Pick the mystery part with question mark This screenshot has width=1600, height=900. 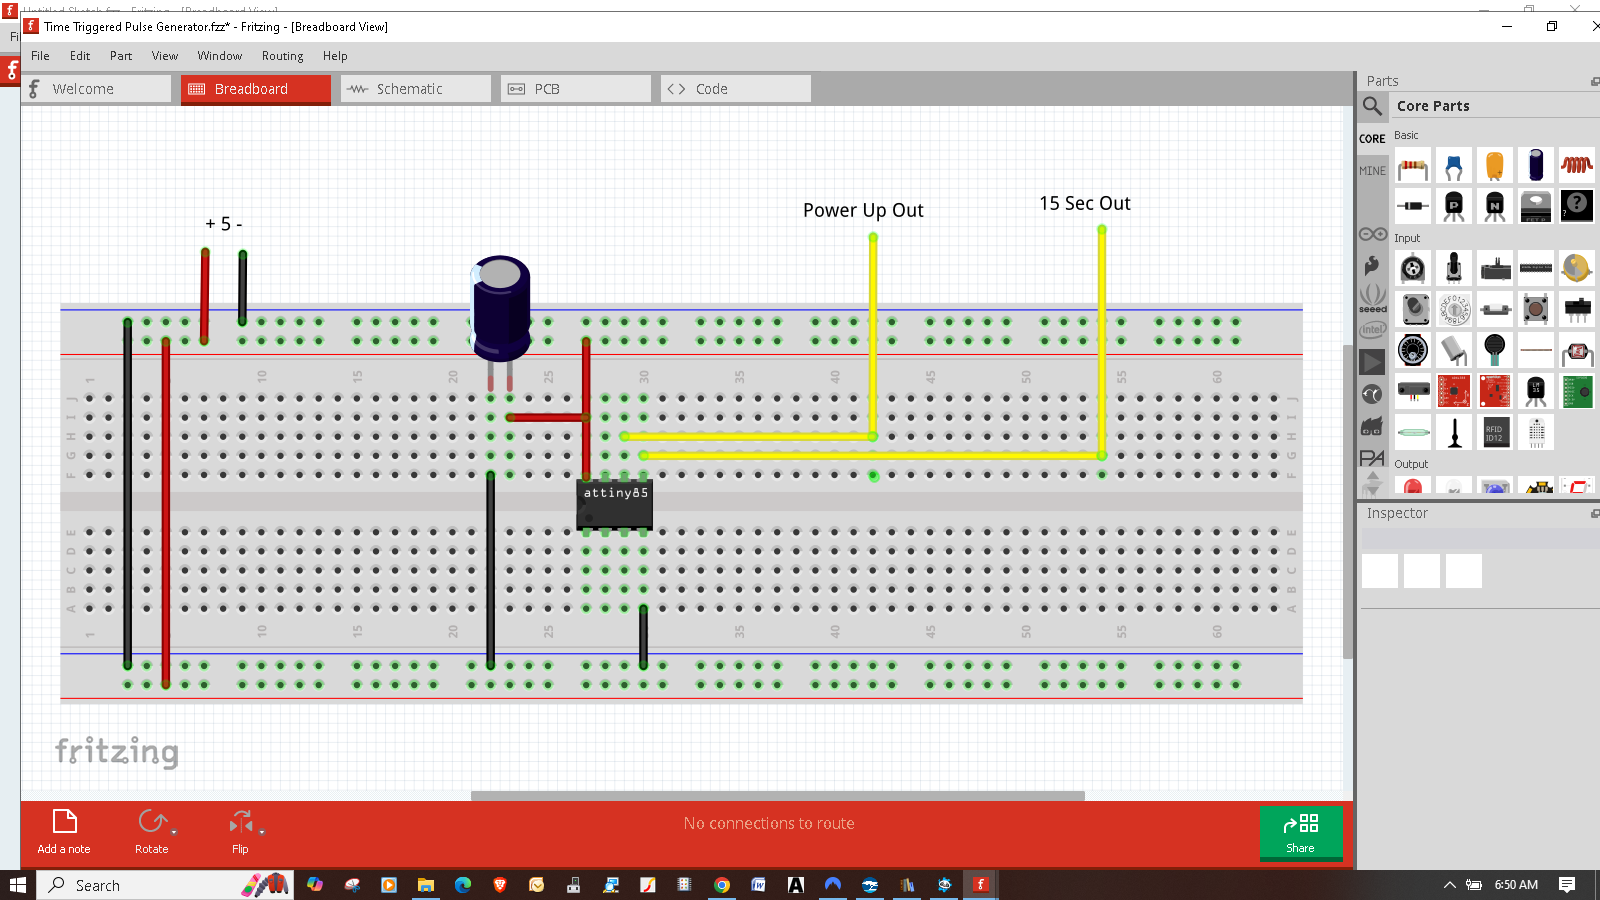[x=1577, y=206]
